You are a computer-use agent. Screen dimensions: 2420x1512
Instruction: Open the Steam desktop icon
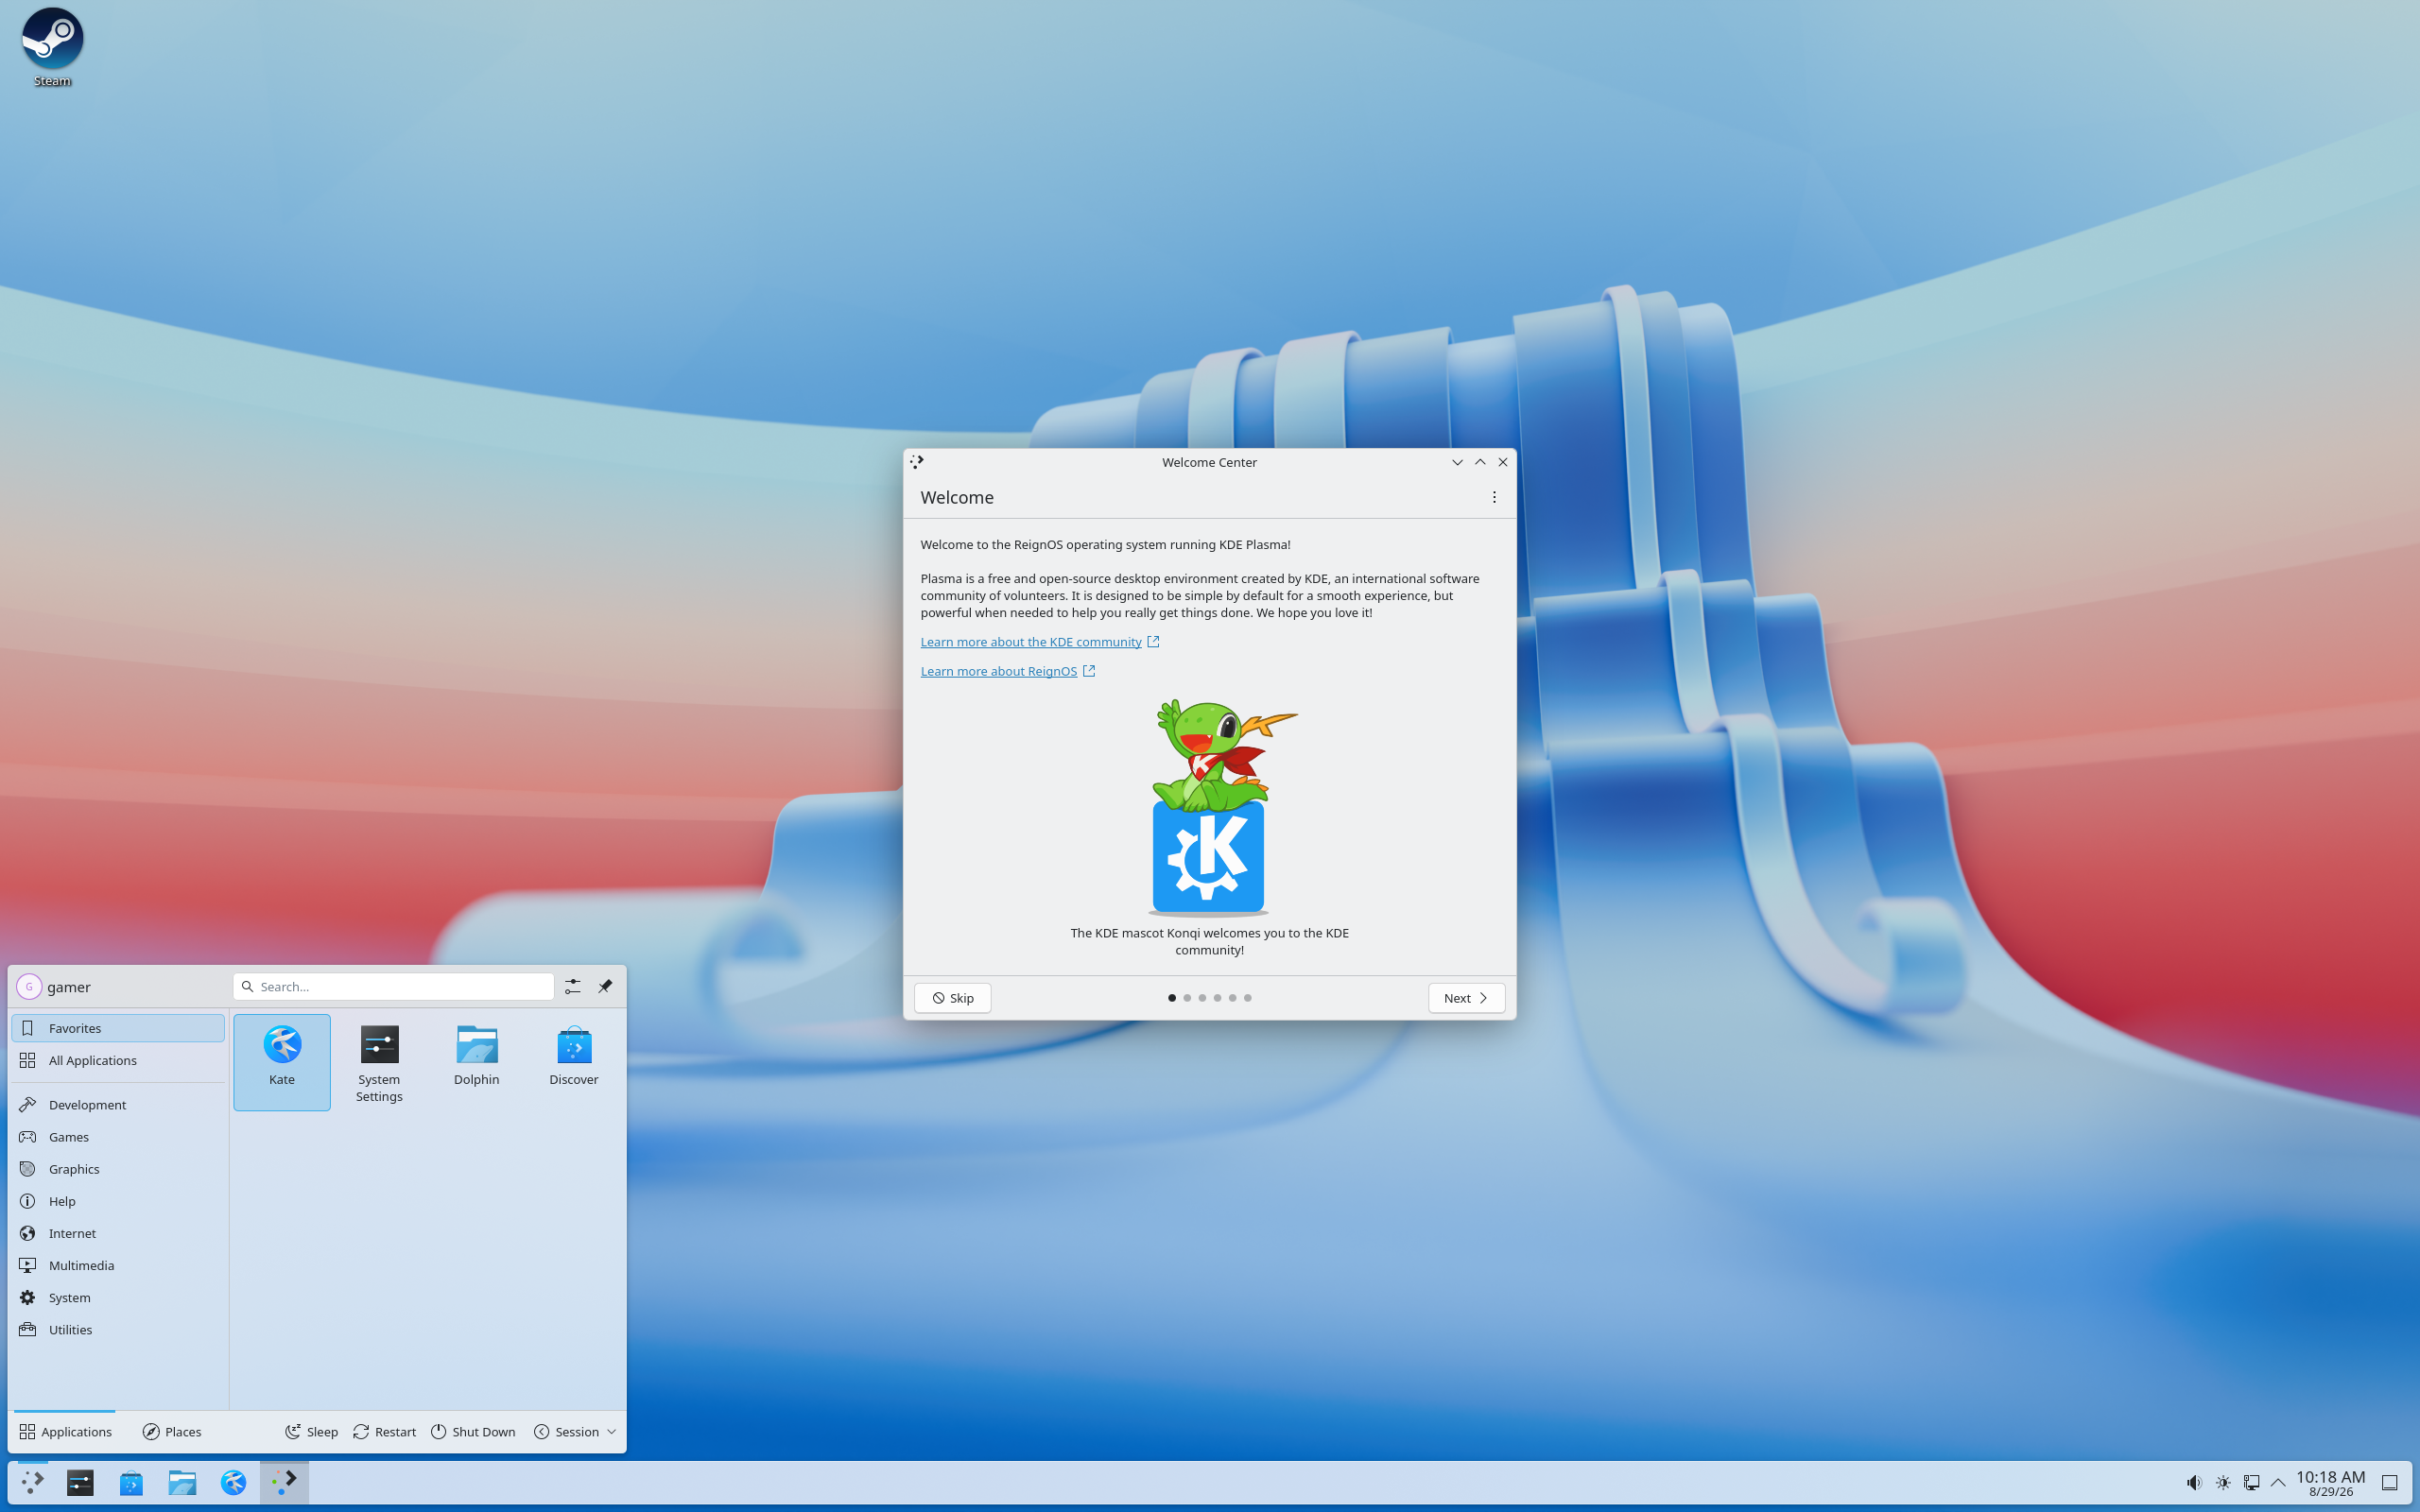pyautogui.click(x=52, y=47)
